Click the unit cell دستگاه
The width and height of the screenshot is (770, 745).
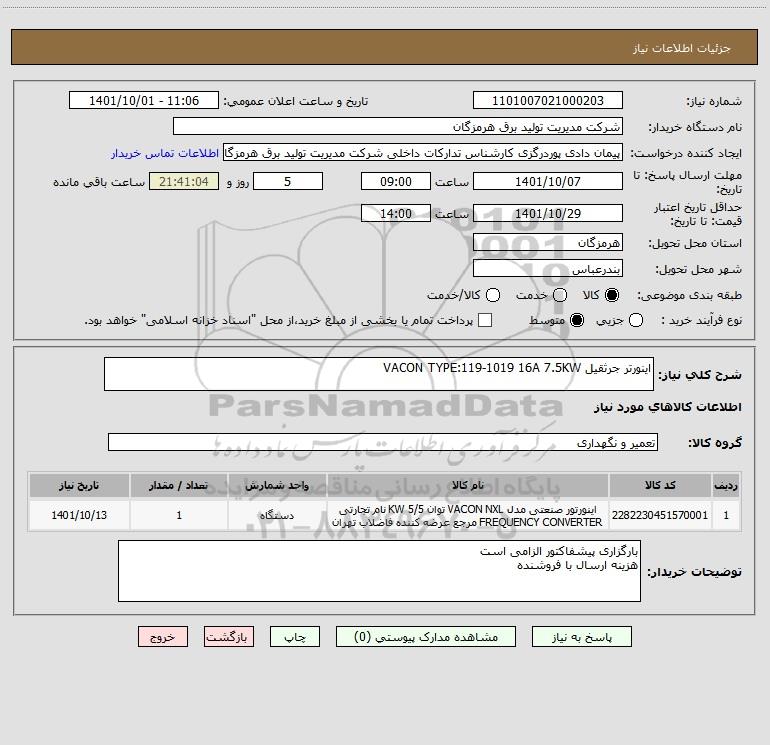pyautogui.click(x=277, y=515)
